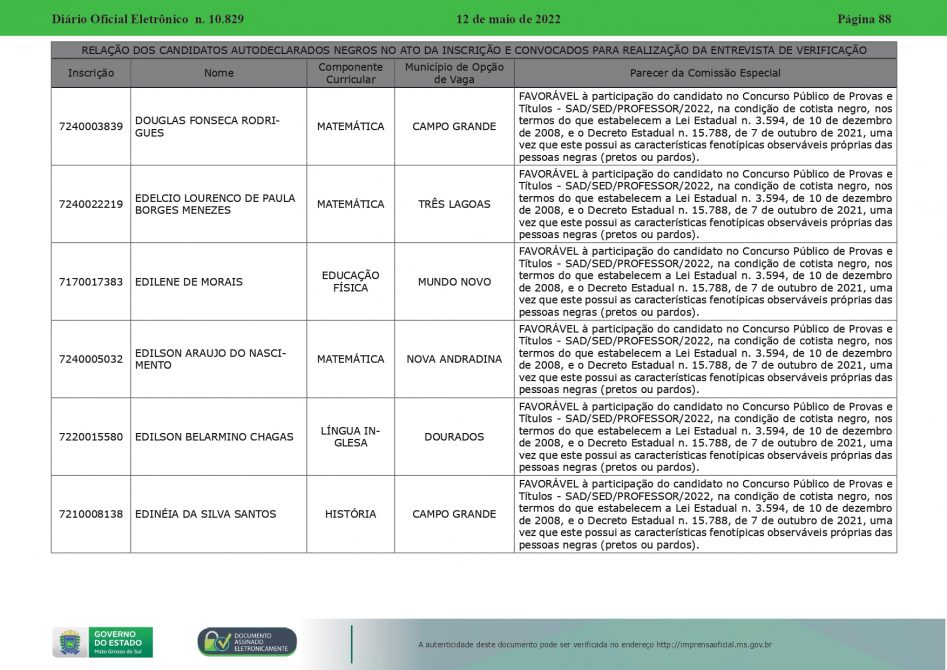The height and width of the screenshot is (670, 947).
Task: Open the imprensaoficial.ms.gov.br link in footer
Action: click(713, 644)
